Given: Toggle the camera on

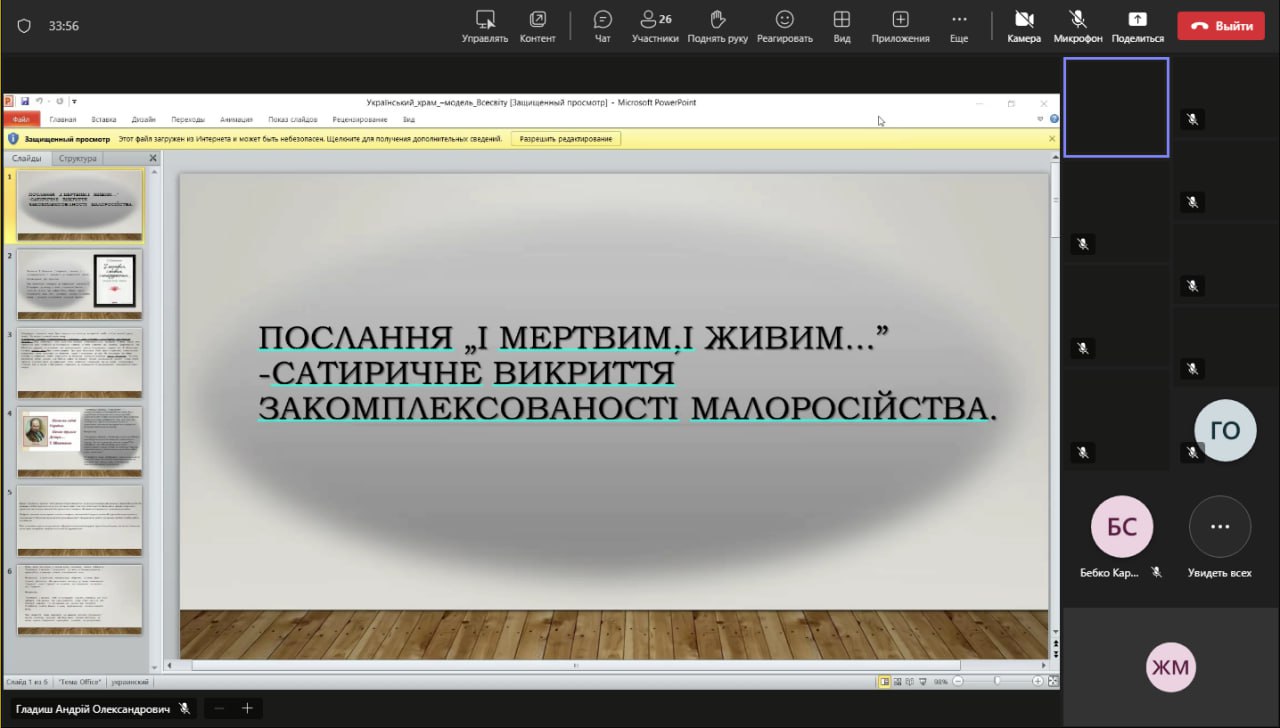Looking at the screenshot, I should (1024, 25).
